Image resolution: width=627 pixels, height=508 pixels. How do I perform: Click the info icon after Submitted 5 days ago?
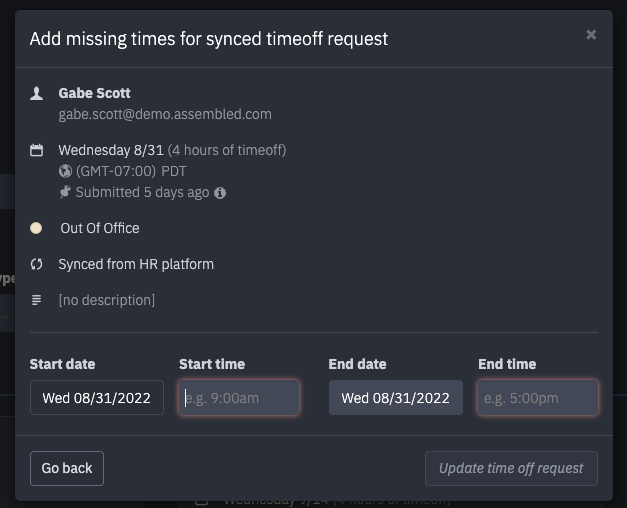[x=220, y=193]
